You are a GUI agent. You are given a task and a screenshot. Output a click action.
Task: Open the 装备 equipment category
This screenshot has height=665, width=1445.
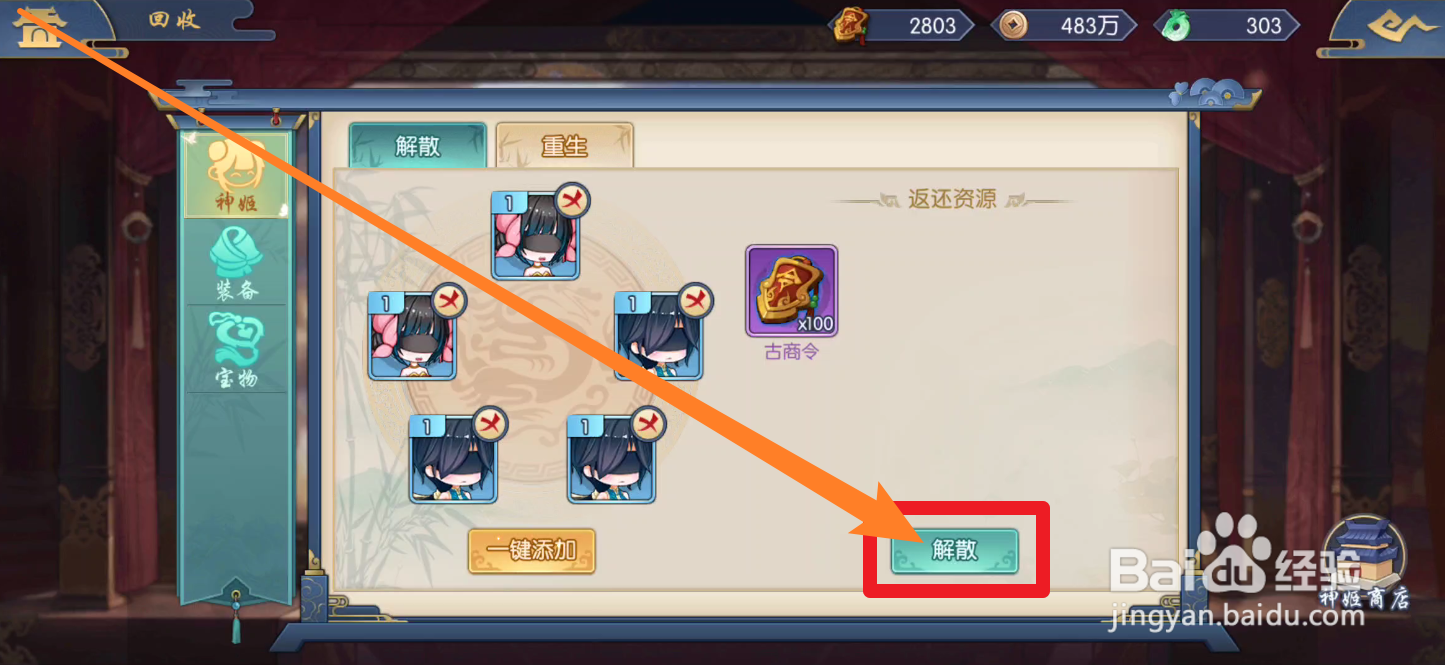click(236, 264)
